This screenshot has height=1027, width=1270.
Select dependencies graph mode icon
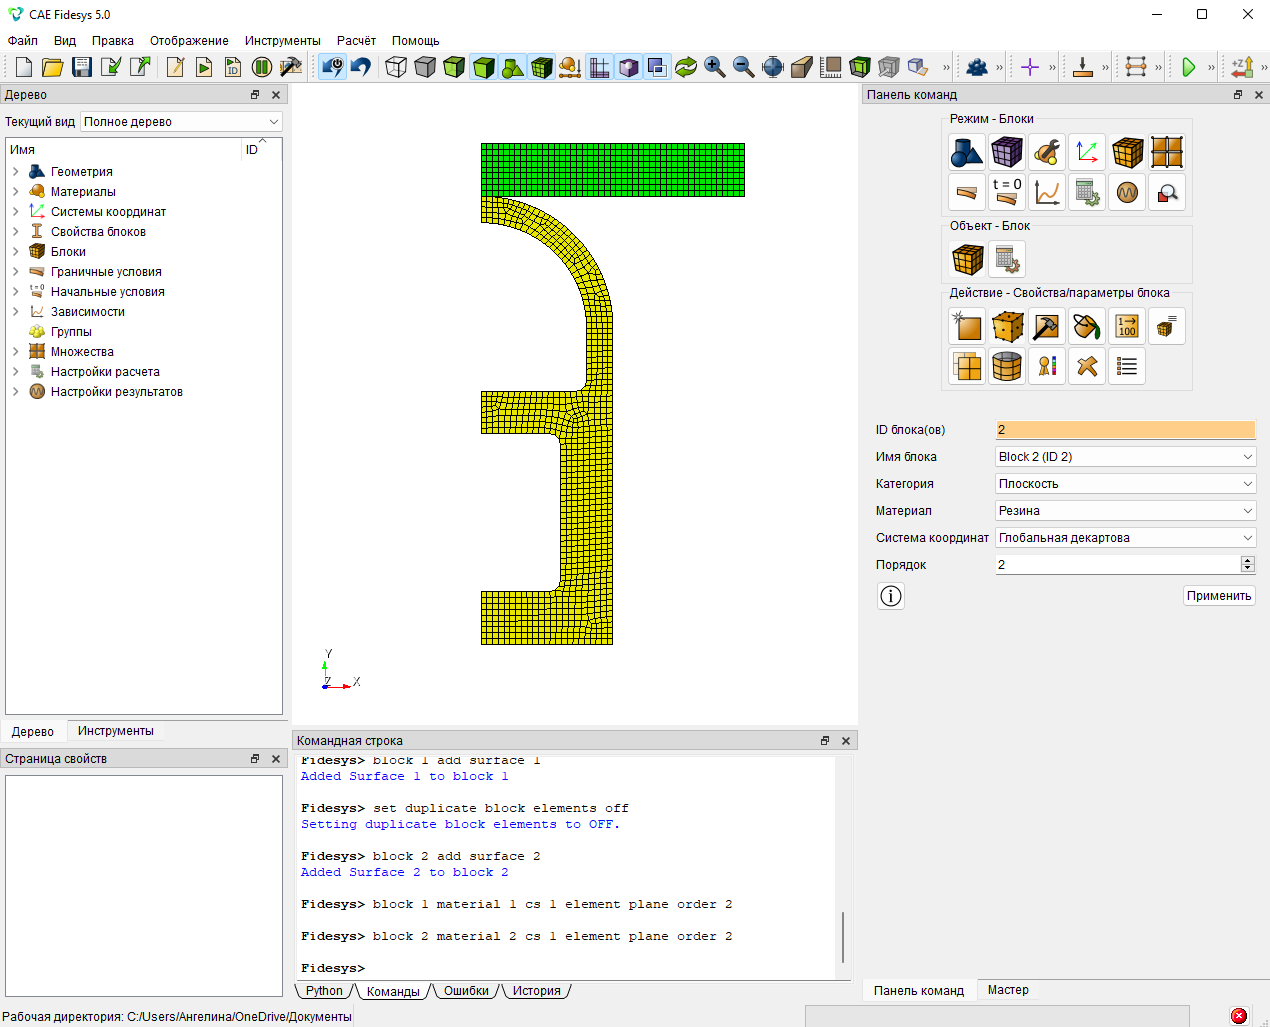pos(1047,192)
